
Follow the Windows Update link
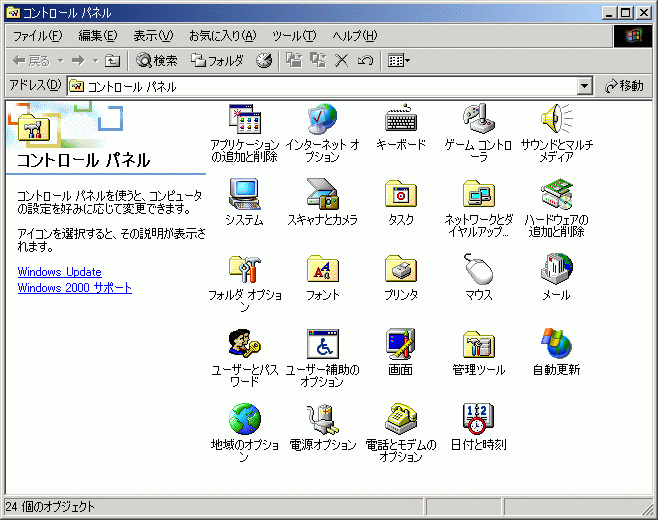coord(60,272)
